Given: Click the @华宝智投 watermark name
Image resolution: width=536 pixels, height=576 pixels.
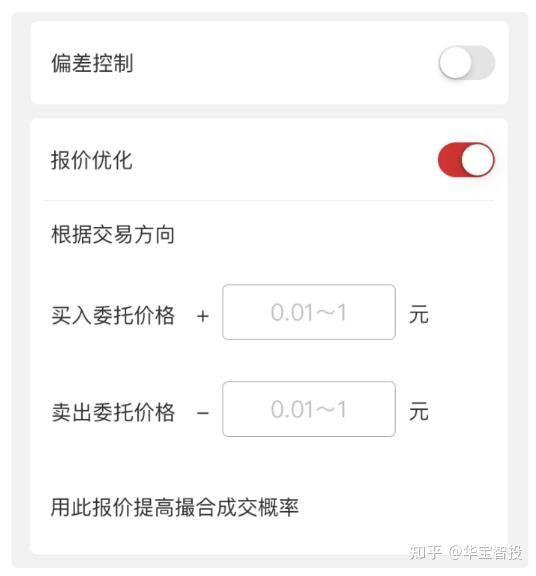Looking at the screenshot, I should [x=485, y=552].
